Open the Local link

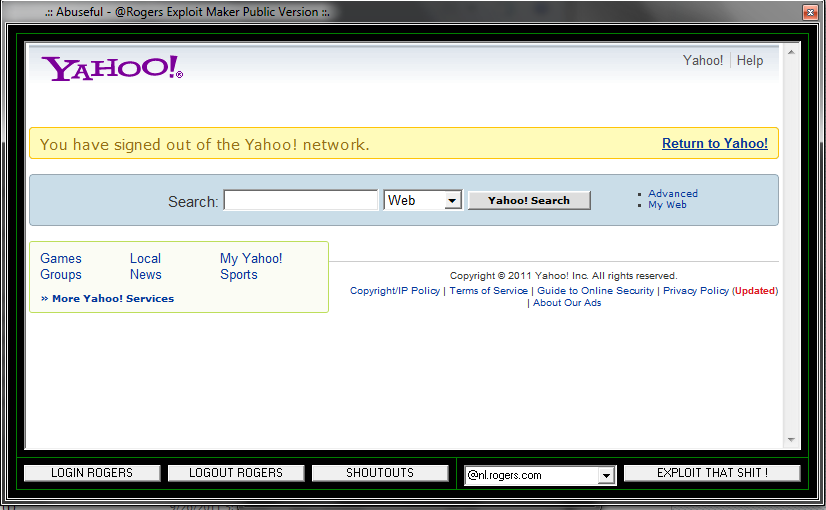[x=145, y=258]
